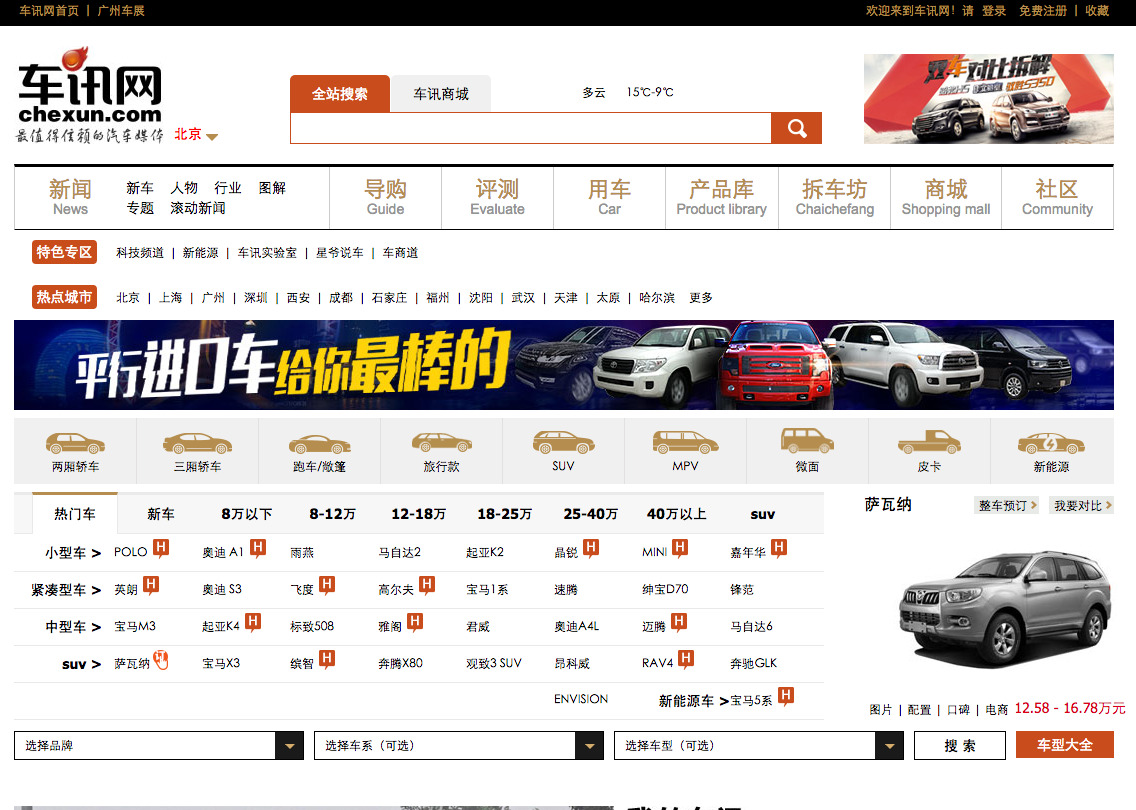
Task: Click the magnifier search button
Action: coord(796,128)
